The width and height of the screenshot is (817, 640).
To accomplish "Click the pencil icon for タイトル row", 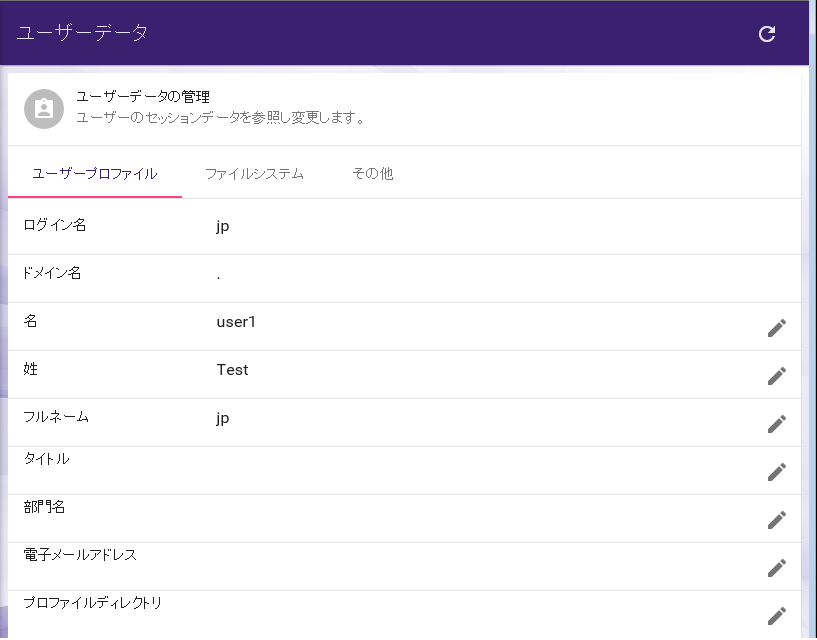I will coord(776,472).
